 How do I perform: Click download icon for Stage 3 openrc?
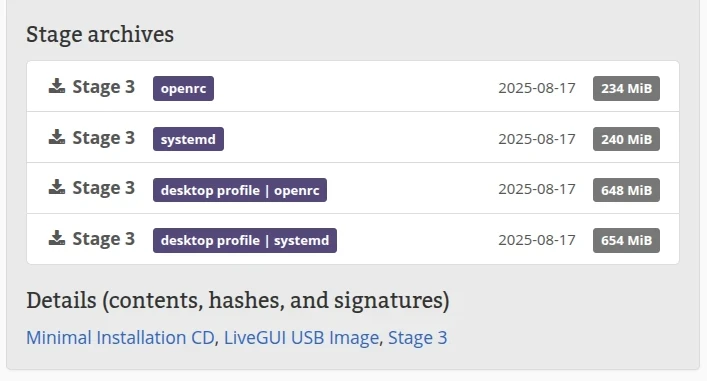tap(57, 86)
